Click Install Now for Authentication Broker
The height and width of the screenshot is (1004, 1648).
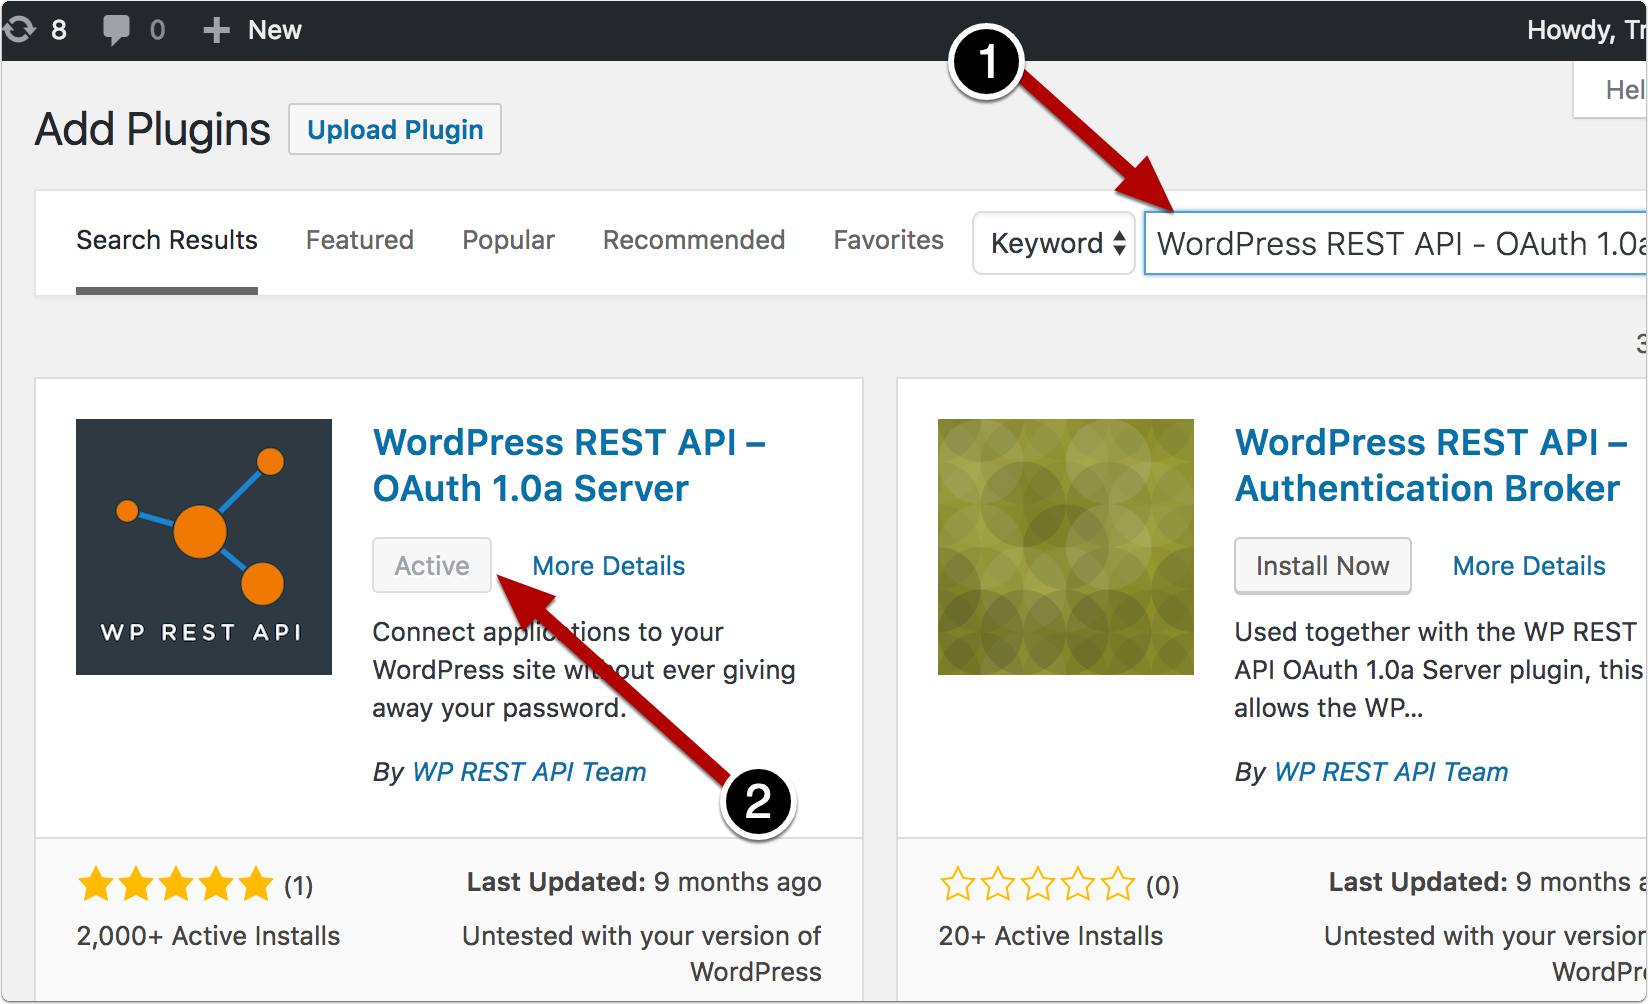1323,565
